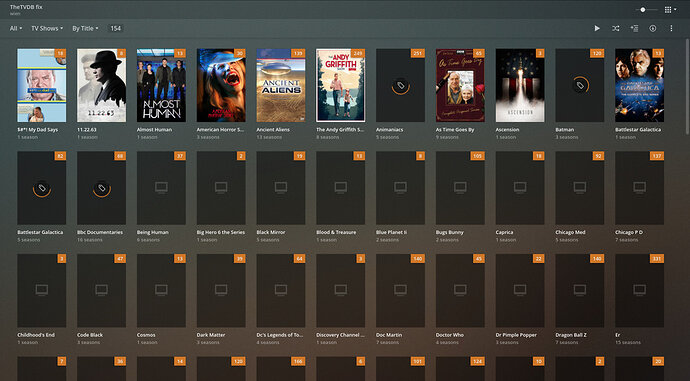Click the Blue Planet Ii placeholder icon
Viewport: 690px width, 381px height.
(400, 187)
